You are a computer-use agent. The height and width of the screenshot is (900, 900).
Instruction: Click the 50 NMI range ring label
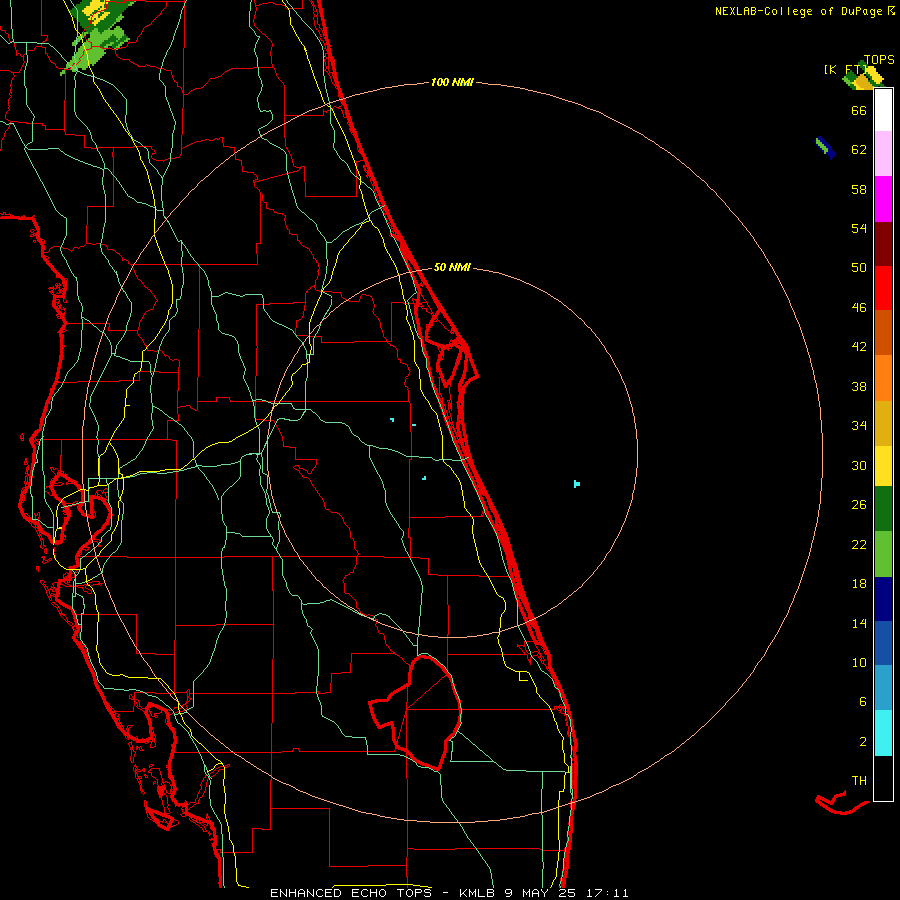452,267
